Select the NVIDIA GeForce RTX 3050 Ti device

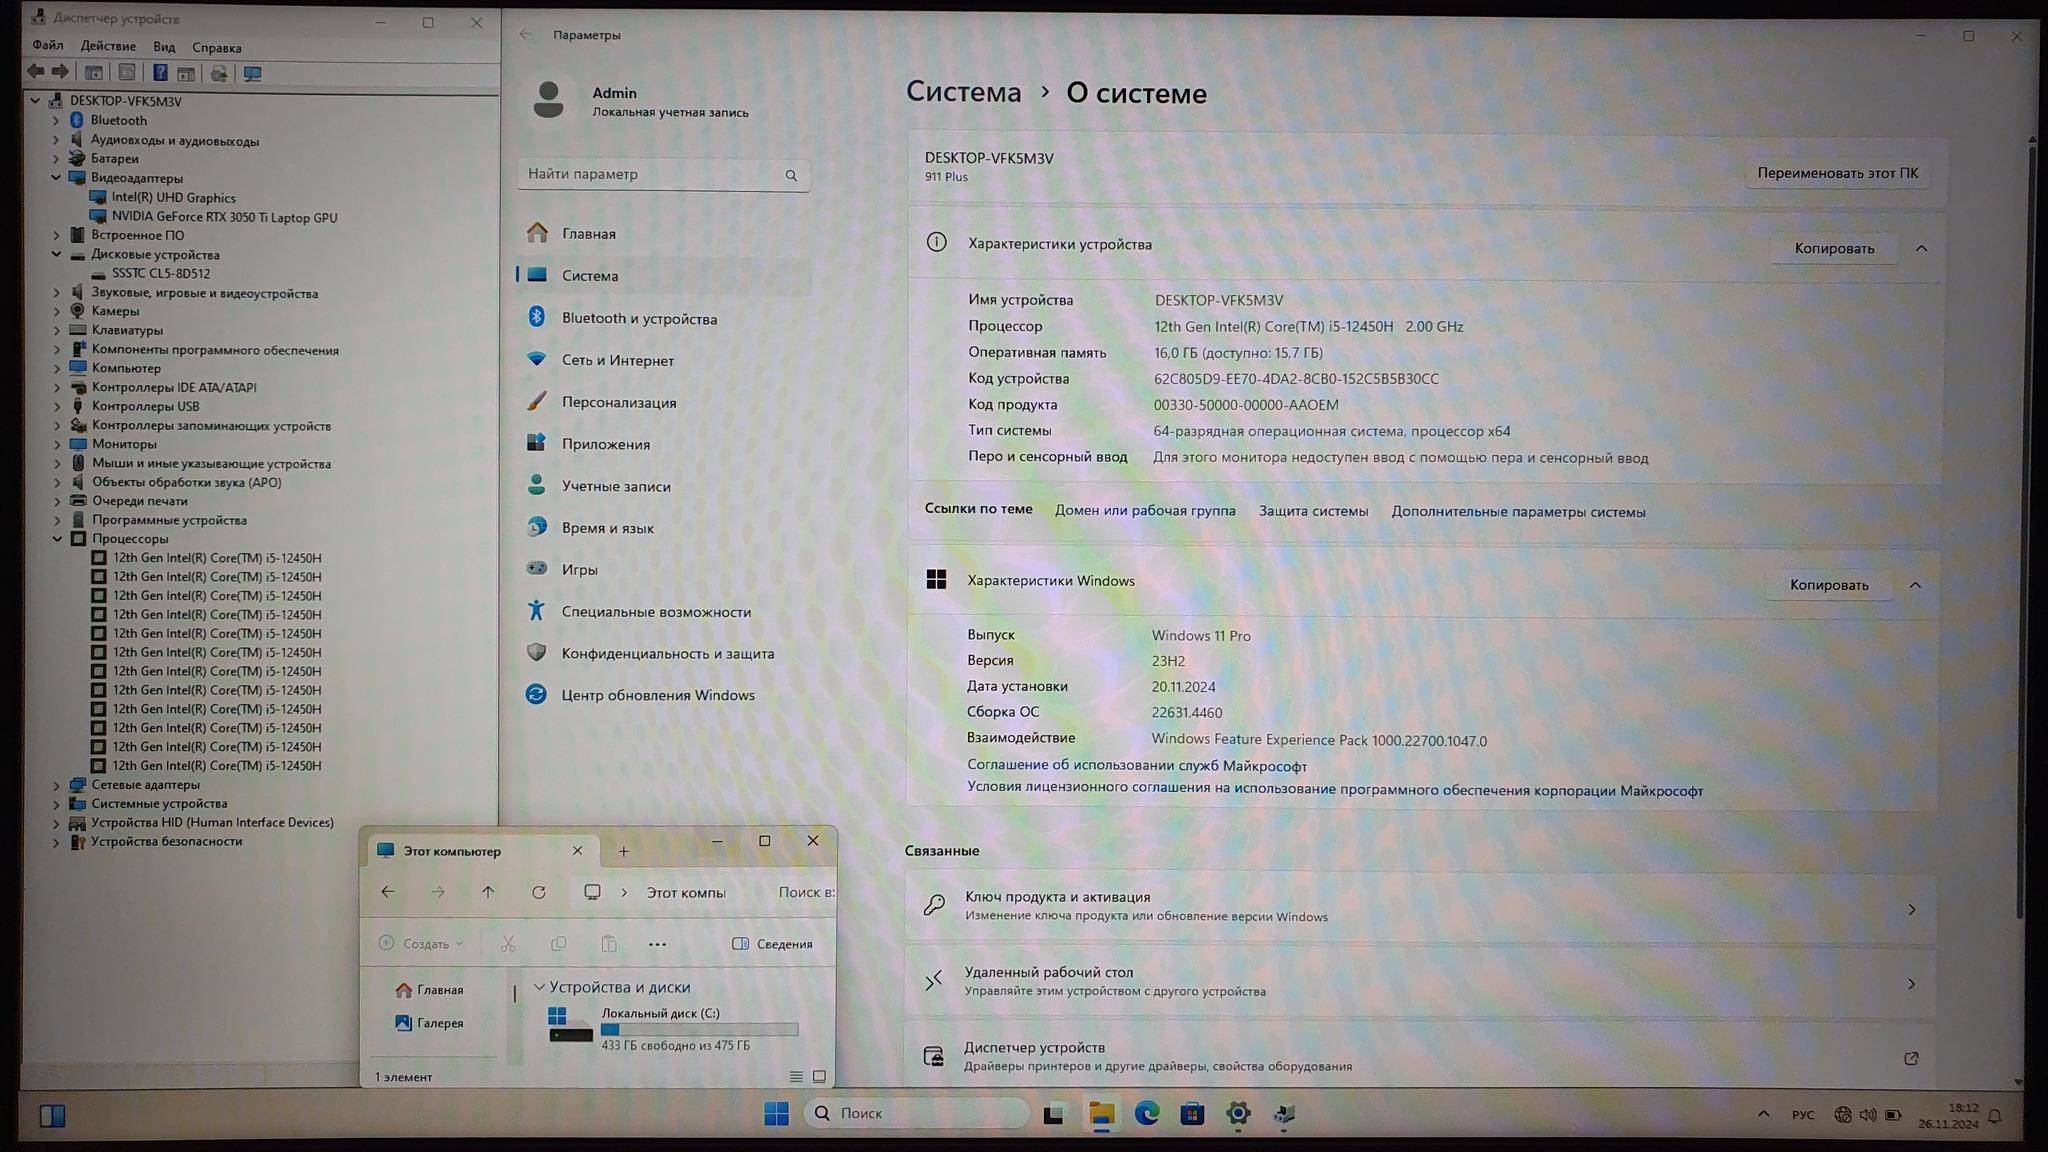[x=224, y=217]
